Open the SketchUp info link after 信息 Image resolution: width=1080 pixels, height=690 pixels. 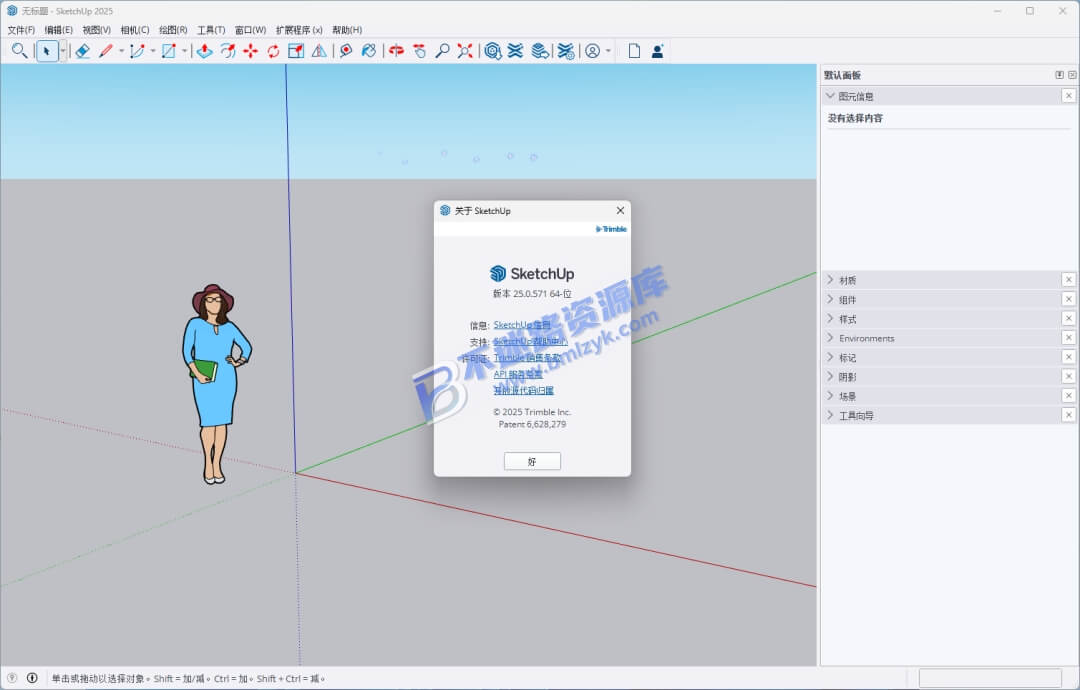(x=521, y=324)
